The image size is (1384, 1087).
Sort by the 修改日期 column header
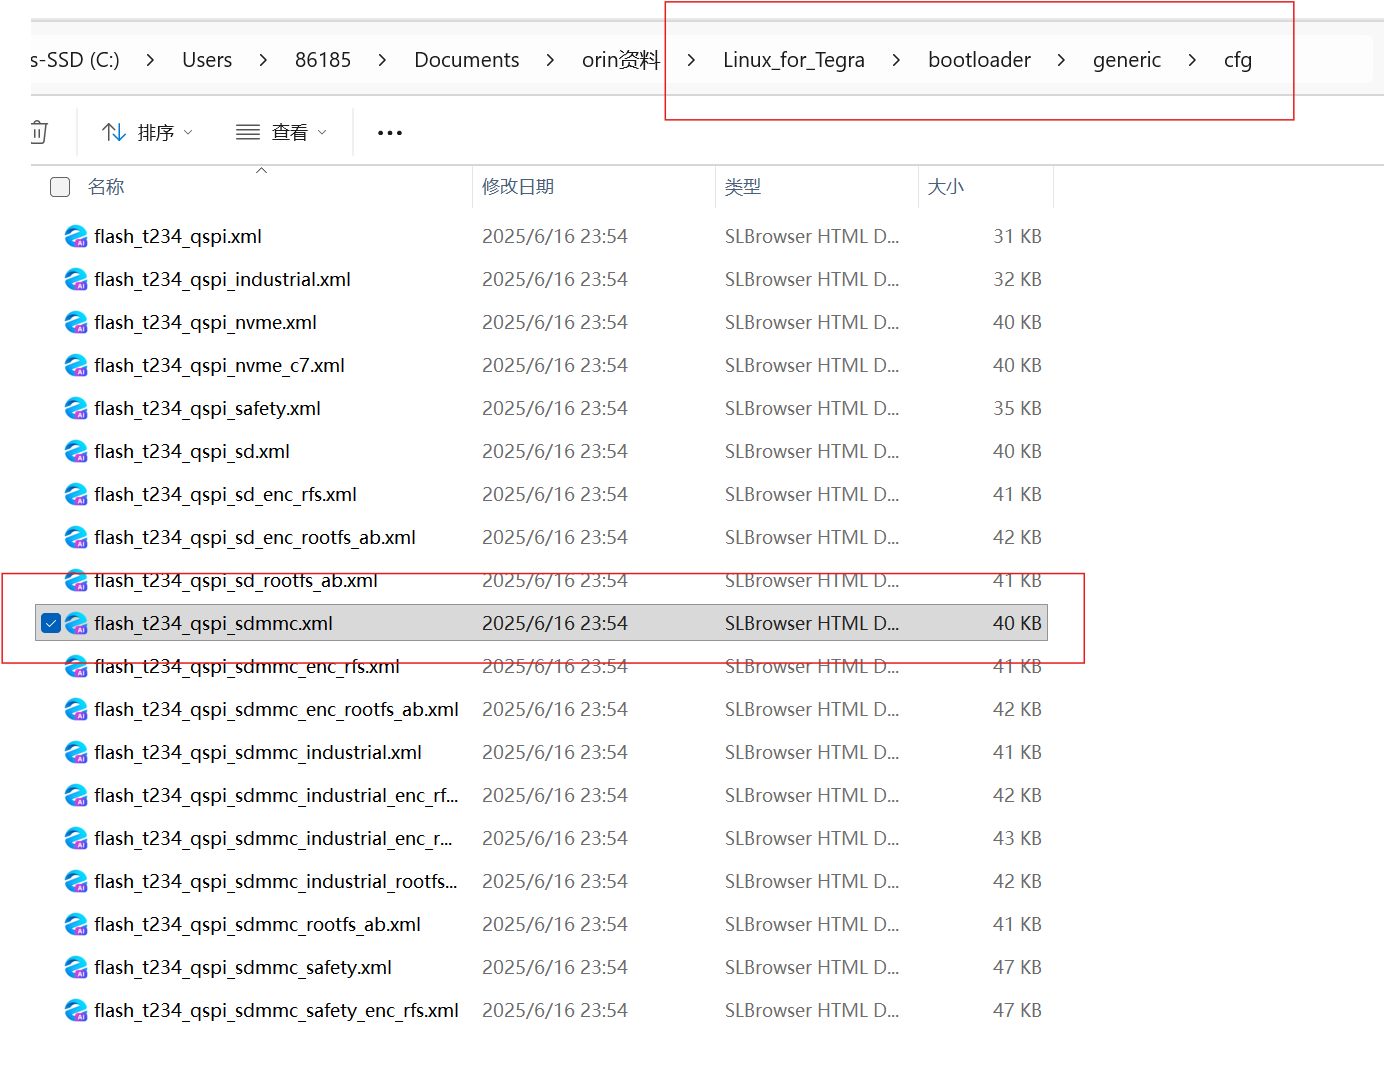tap(518, 187)
